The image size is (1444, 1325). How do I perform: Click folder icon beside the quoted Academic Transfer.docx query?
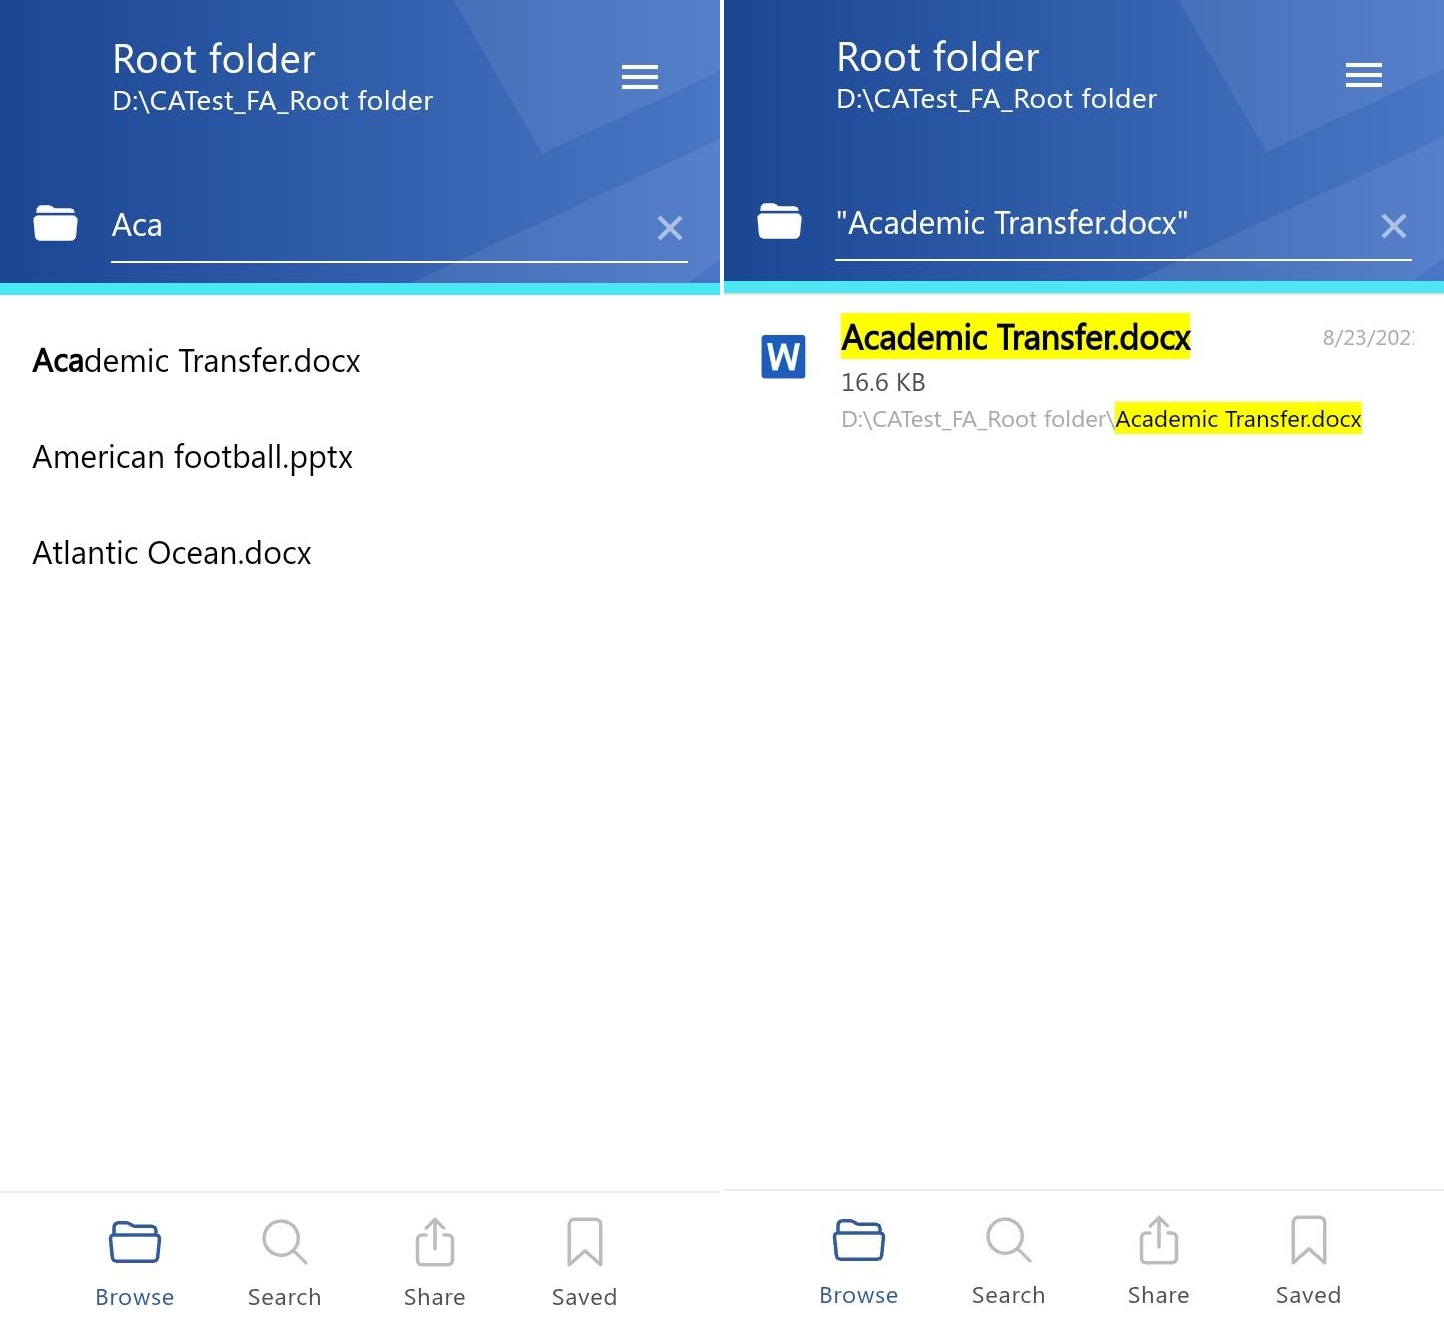779,222
